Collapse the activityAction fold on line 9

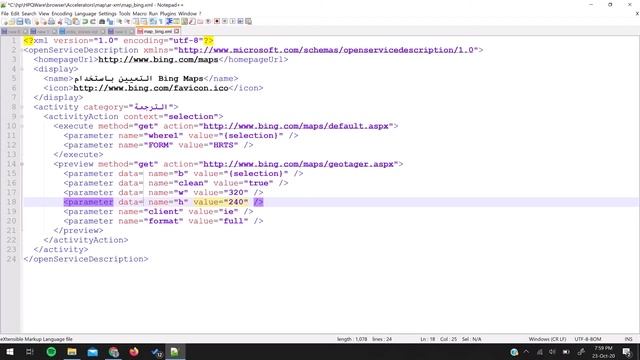pos(22,117)
